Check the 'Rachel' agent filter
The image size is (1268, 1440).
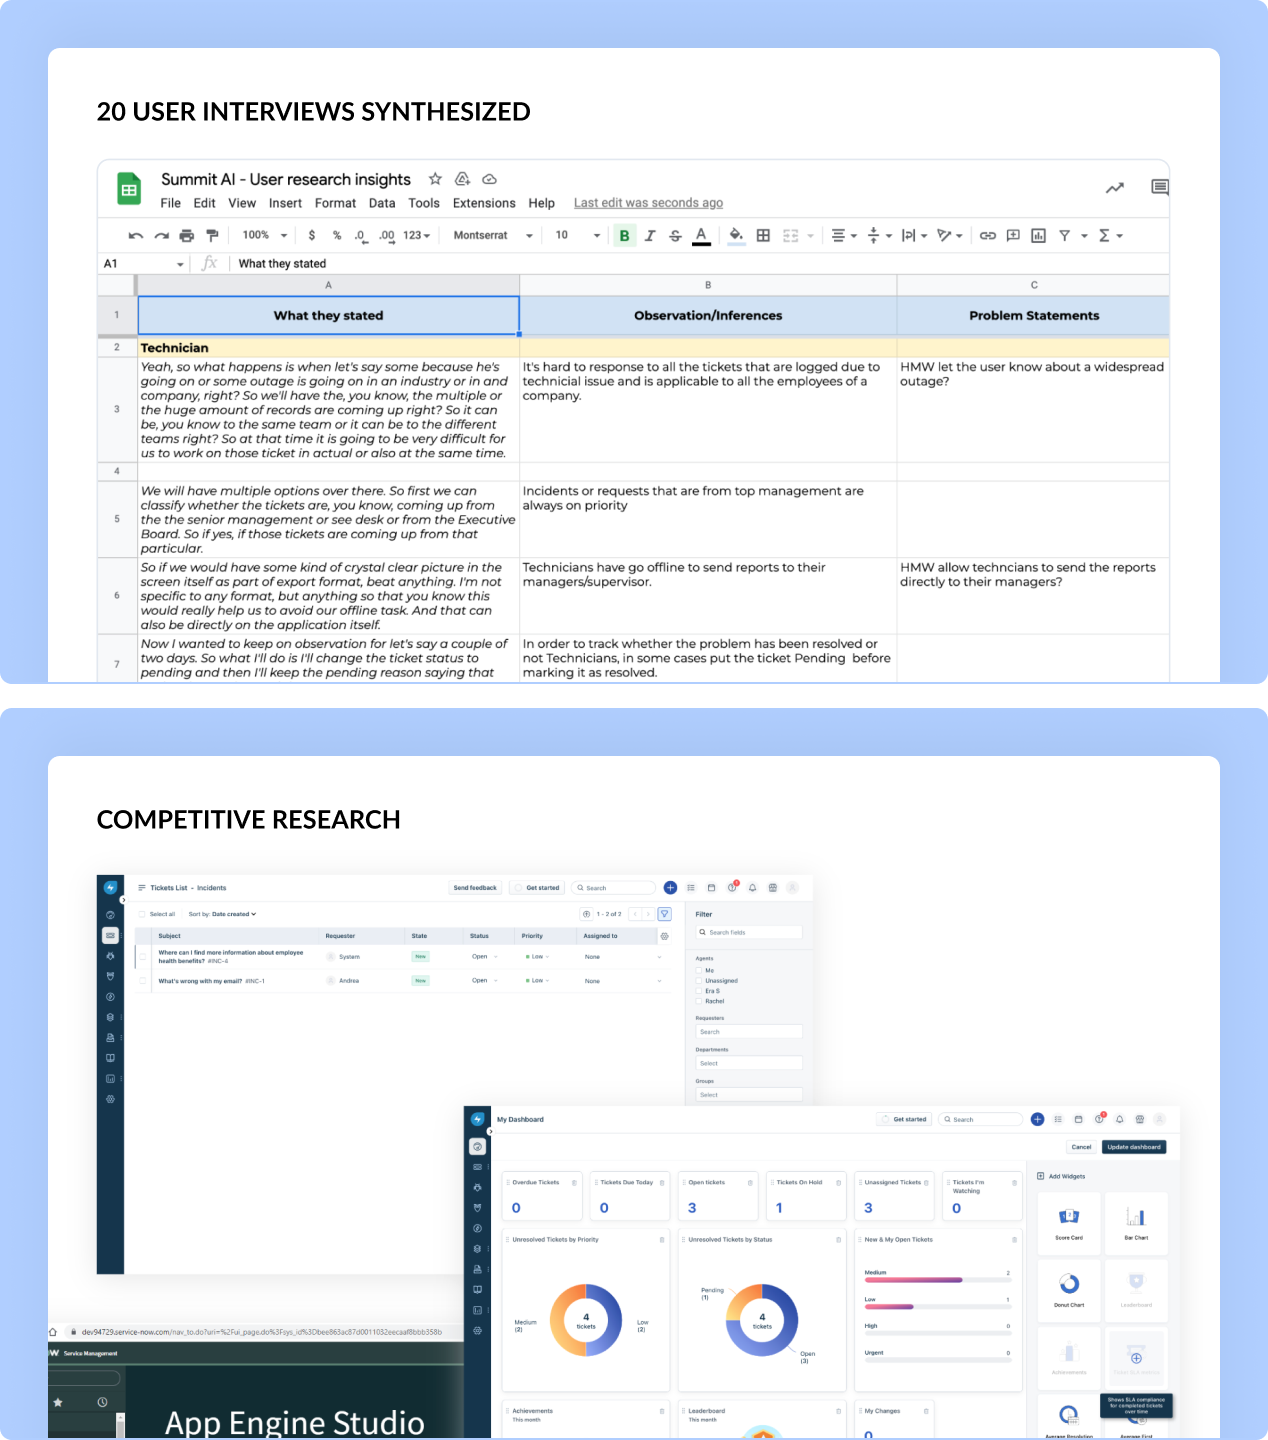tap(699, 1001)
